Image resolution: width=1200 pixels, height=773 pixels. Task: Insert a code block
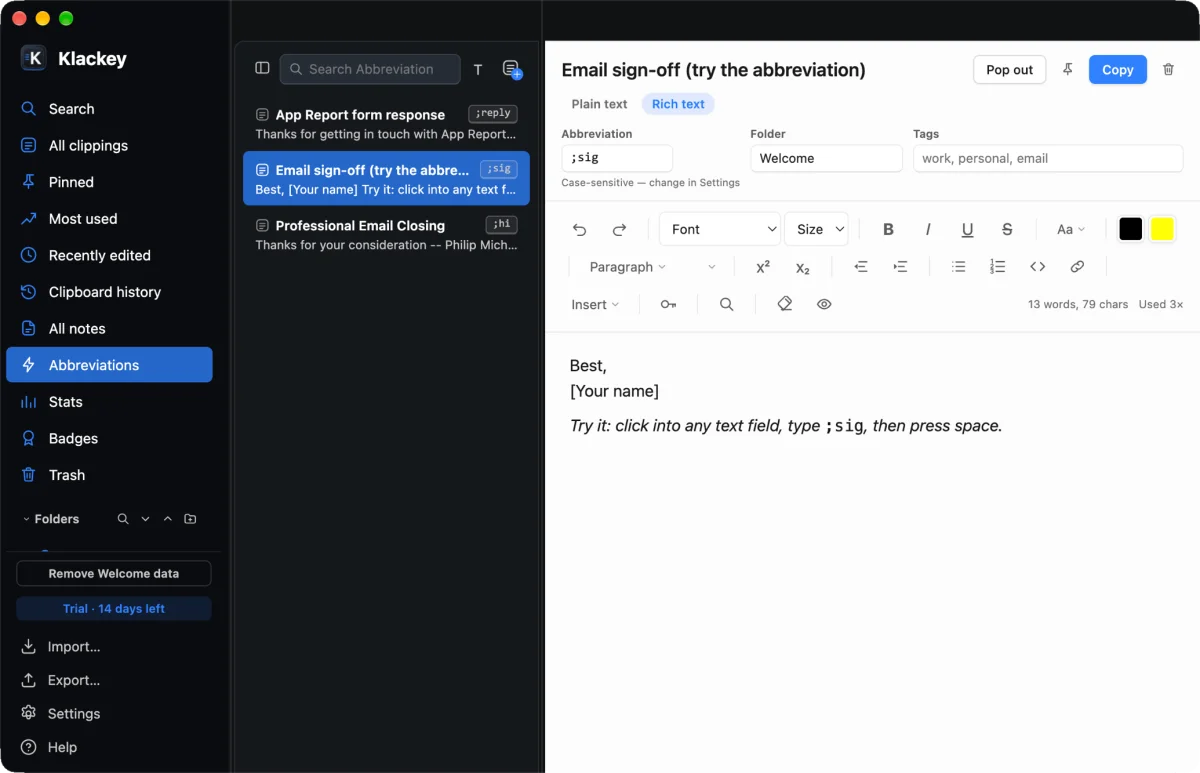pos(1037,267)
